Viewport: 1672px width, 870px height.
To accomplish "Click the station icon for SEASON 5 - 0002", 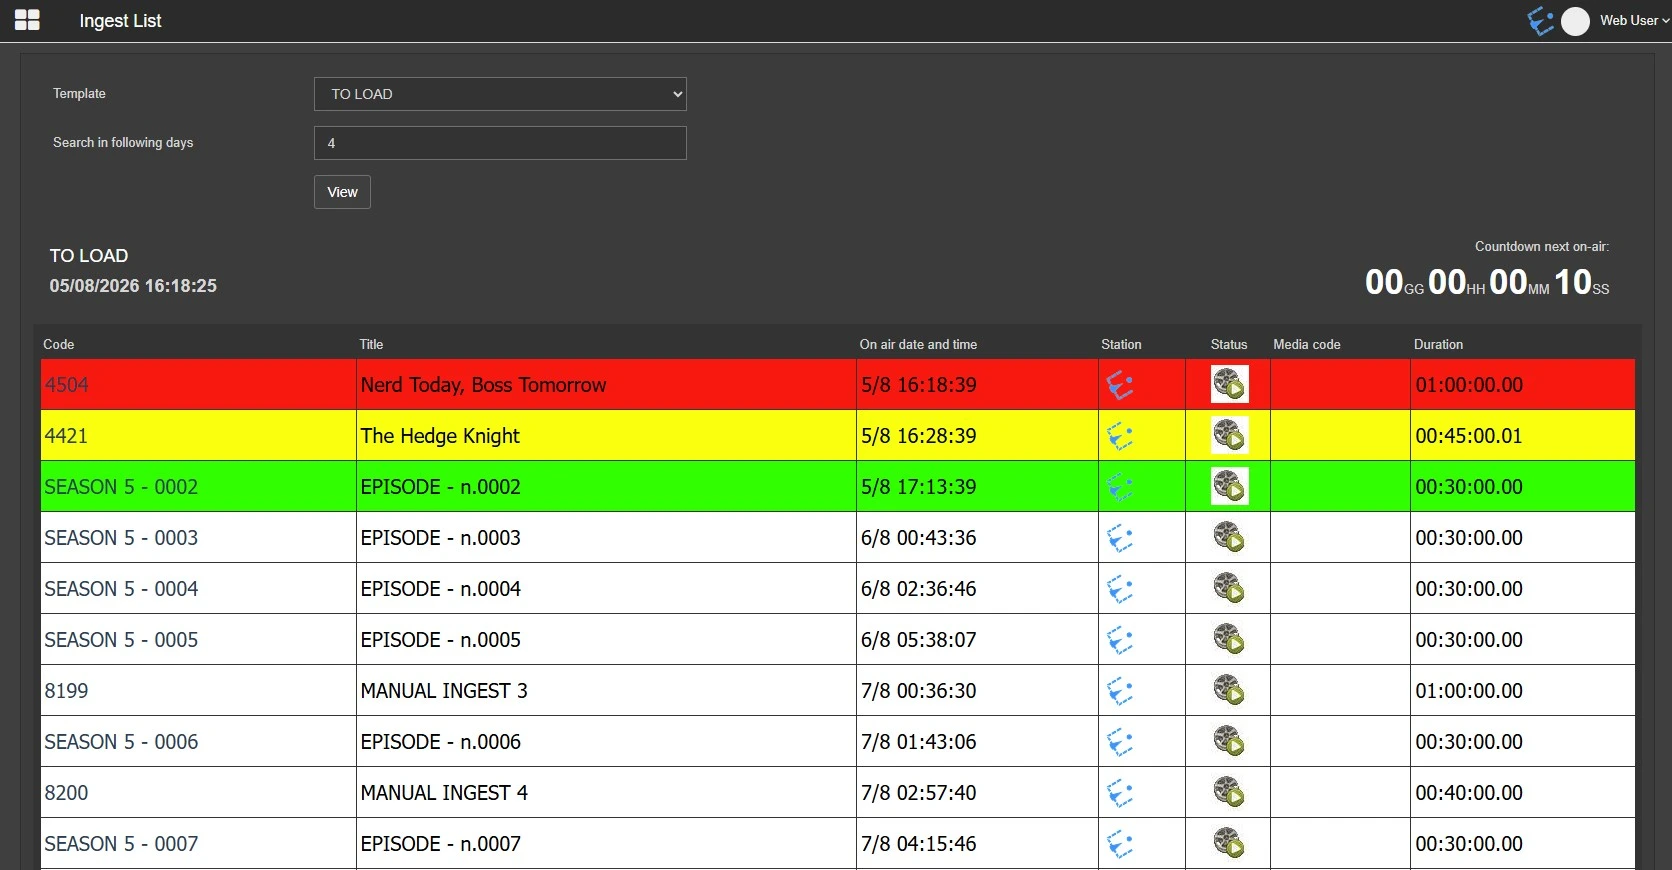I will [x=1120, y=487].
